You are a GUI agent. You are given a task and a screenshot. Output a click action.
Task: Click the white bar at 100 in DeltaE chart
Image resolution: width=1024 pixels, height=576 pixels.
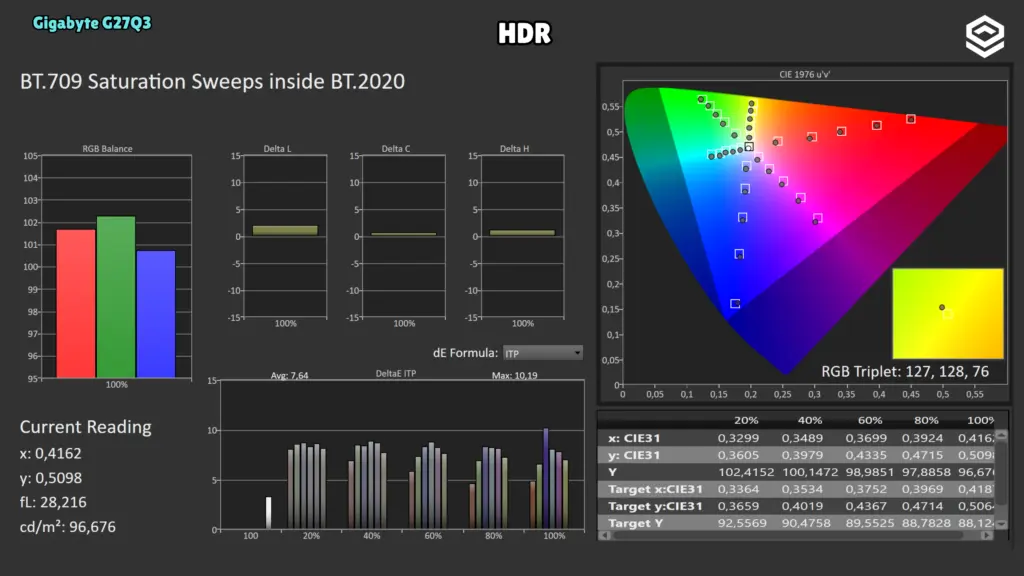click(268, 513)
